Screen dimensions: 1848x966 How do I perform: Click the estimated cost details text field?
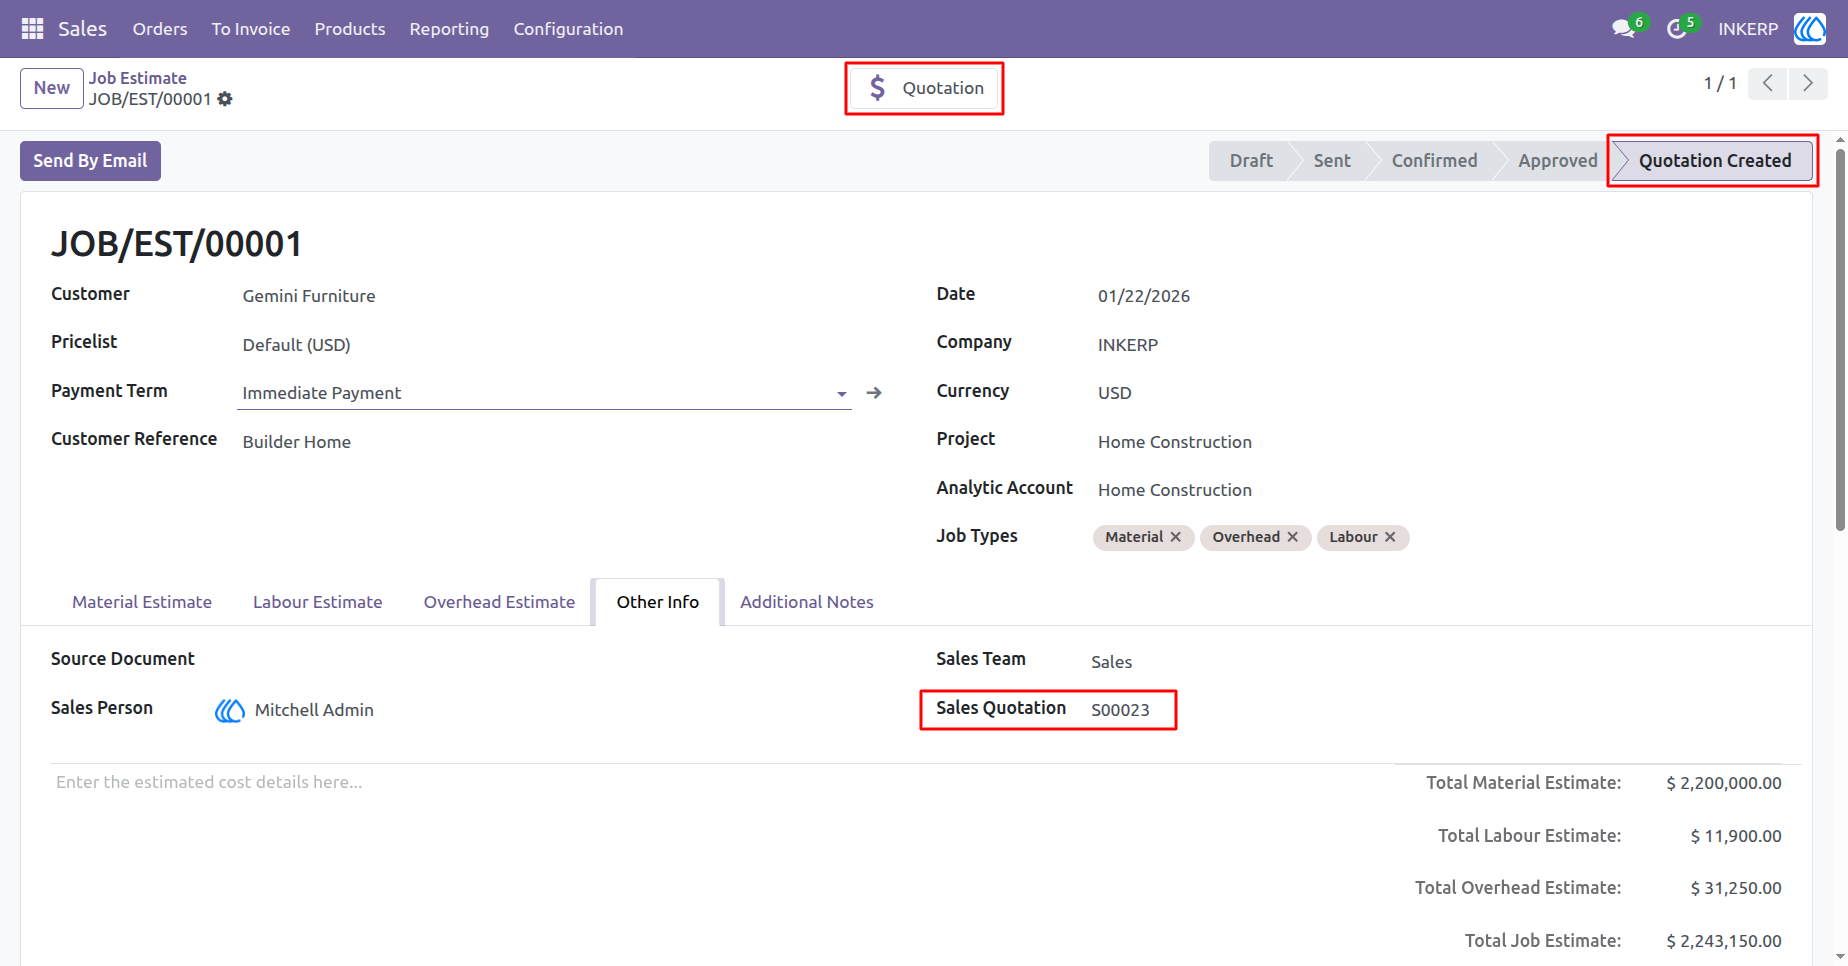[x=700, y=782]
